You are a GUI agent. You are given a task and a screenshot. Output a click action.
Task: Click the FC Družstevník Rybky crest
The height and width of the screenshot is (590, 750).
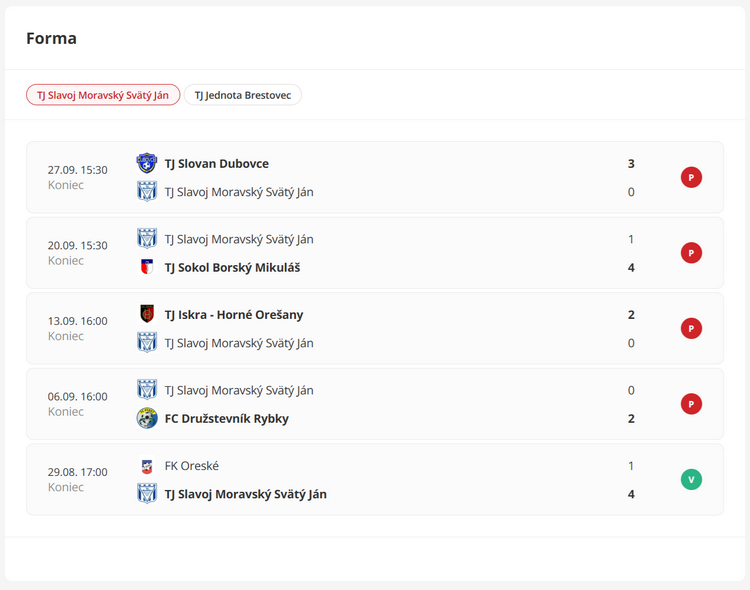tap(147, 418)
